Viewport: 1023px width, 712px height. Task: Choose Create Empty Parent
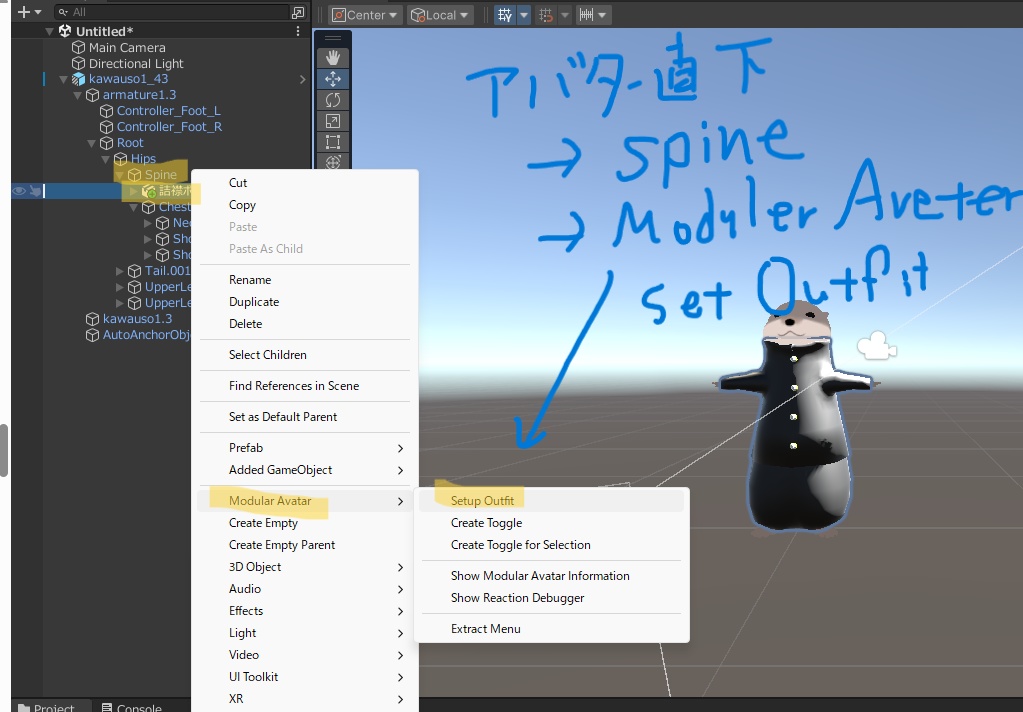tap(282, 545)
